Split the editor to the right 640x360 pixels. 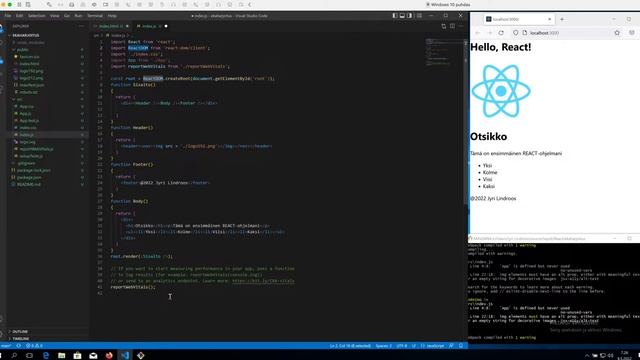[x=452, y=26]
